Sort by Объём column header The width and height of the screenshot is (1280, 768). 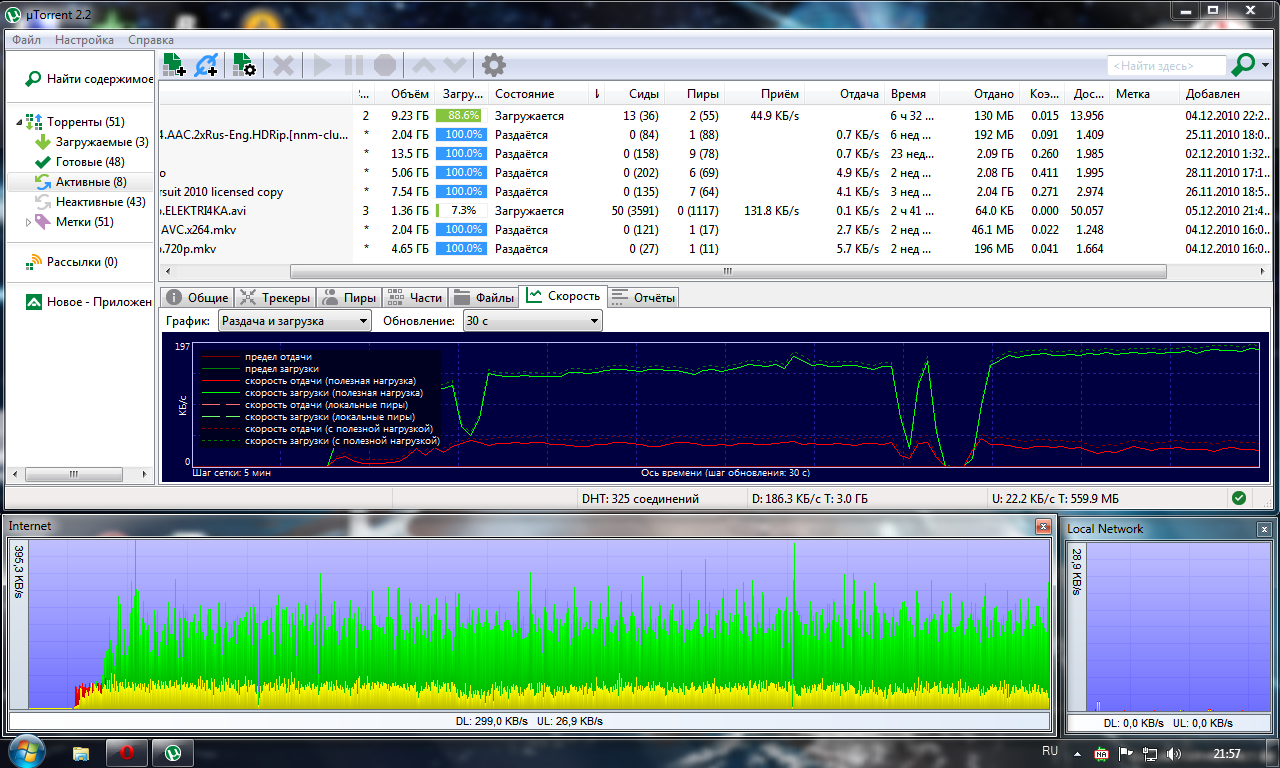pos(409,94)
